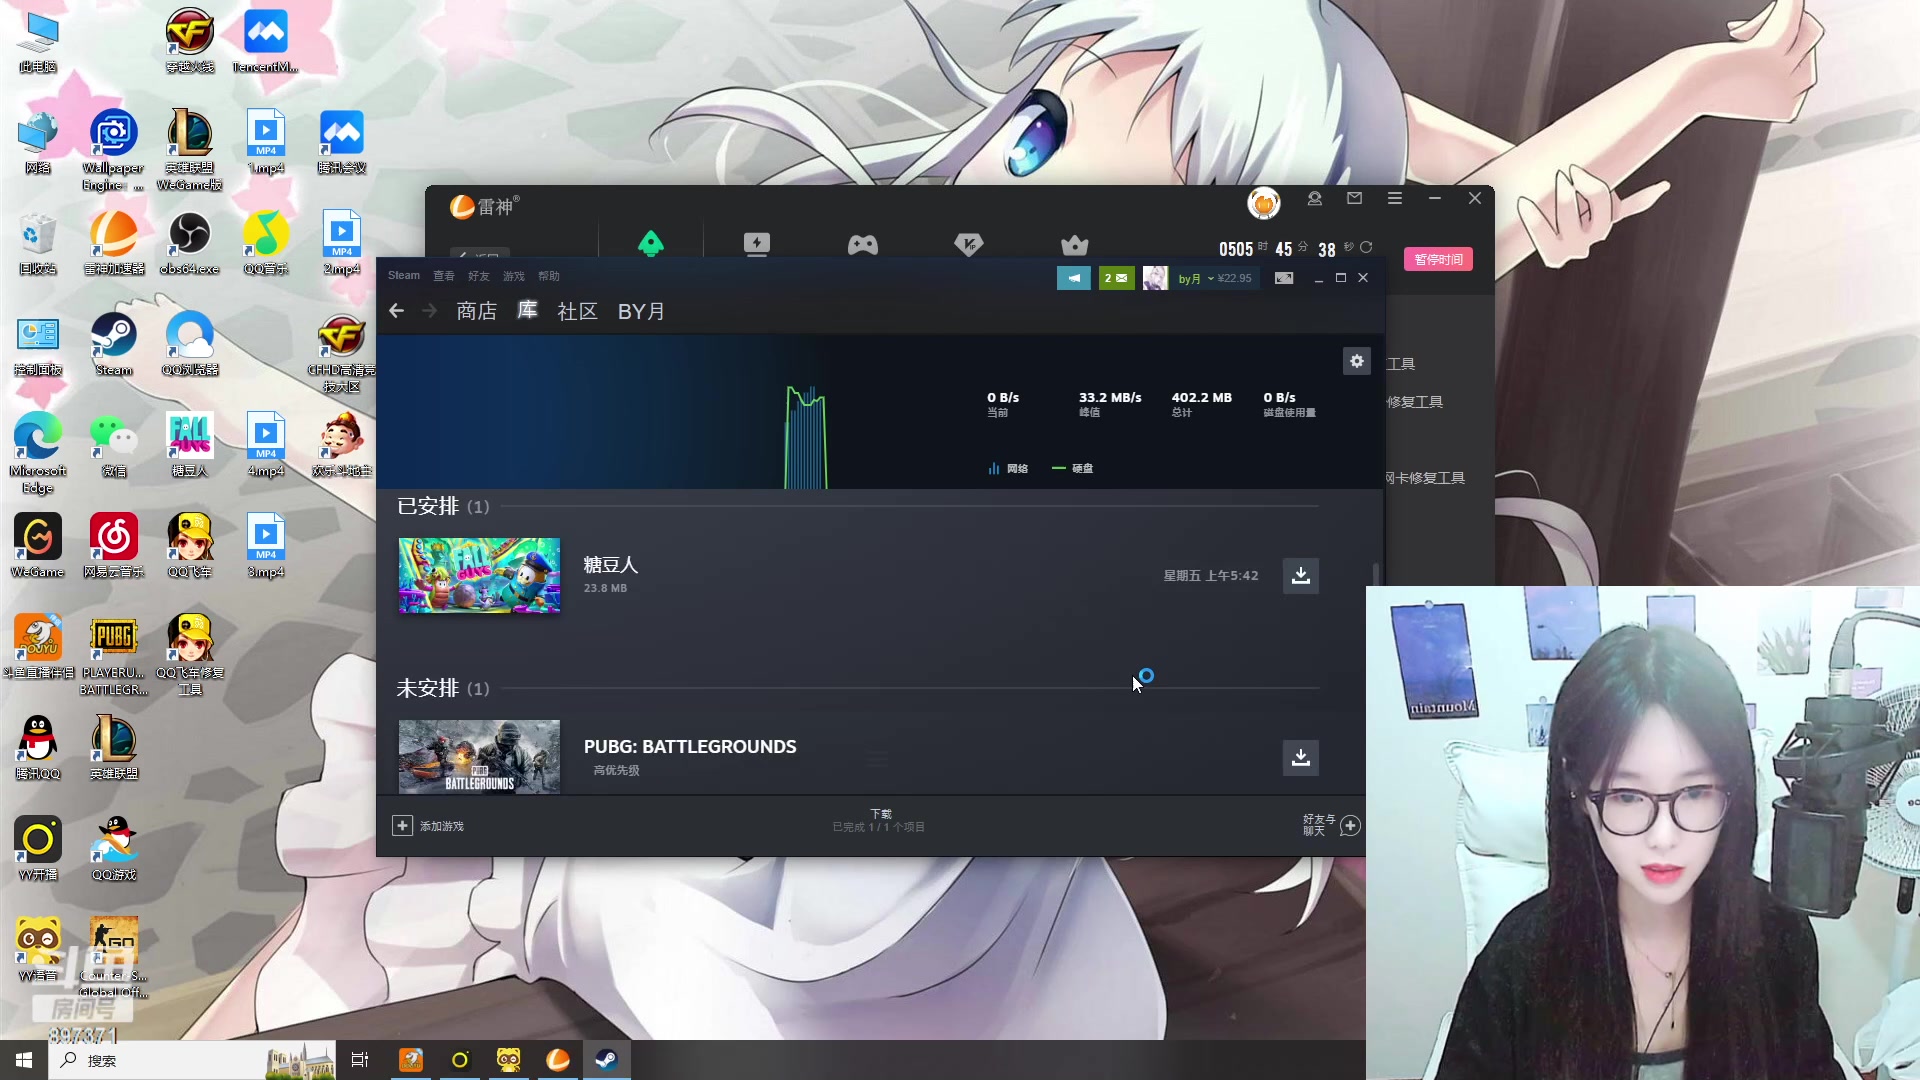Screen dimensions: 1920x1080
Task: Open the Wallpaper Engine desktop icon
Action: coord(114,150)
